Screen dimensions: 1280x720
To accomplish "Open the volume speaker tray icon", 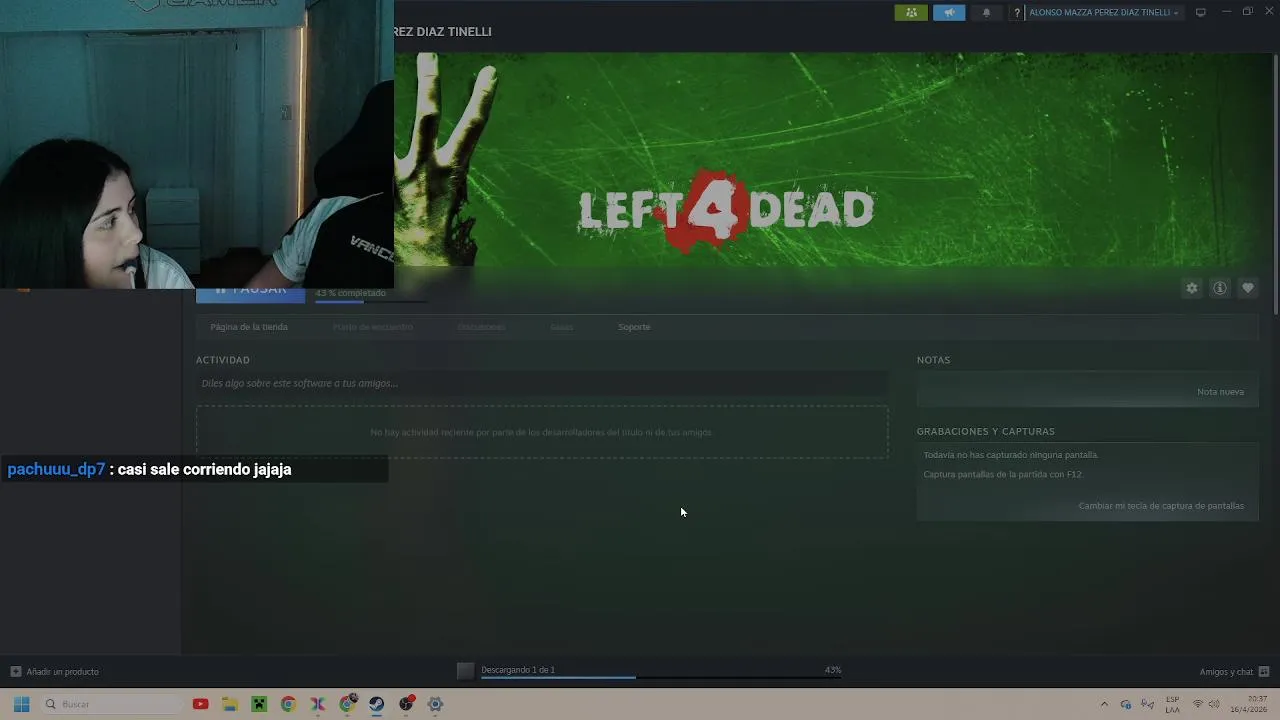I will click(x=1214, y=704).
